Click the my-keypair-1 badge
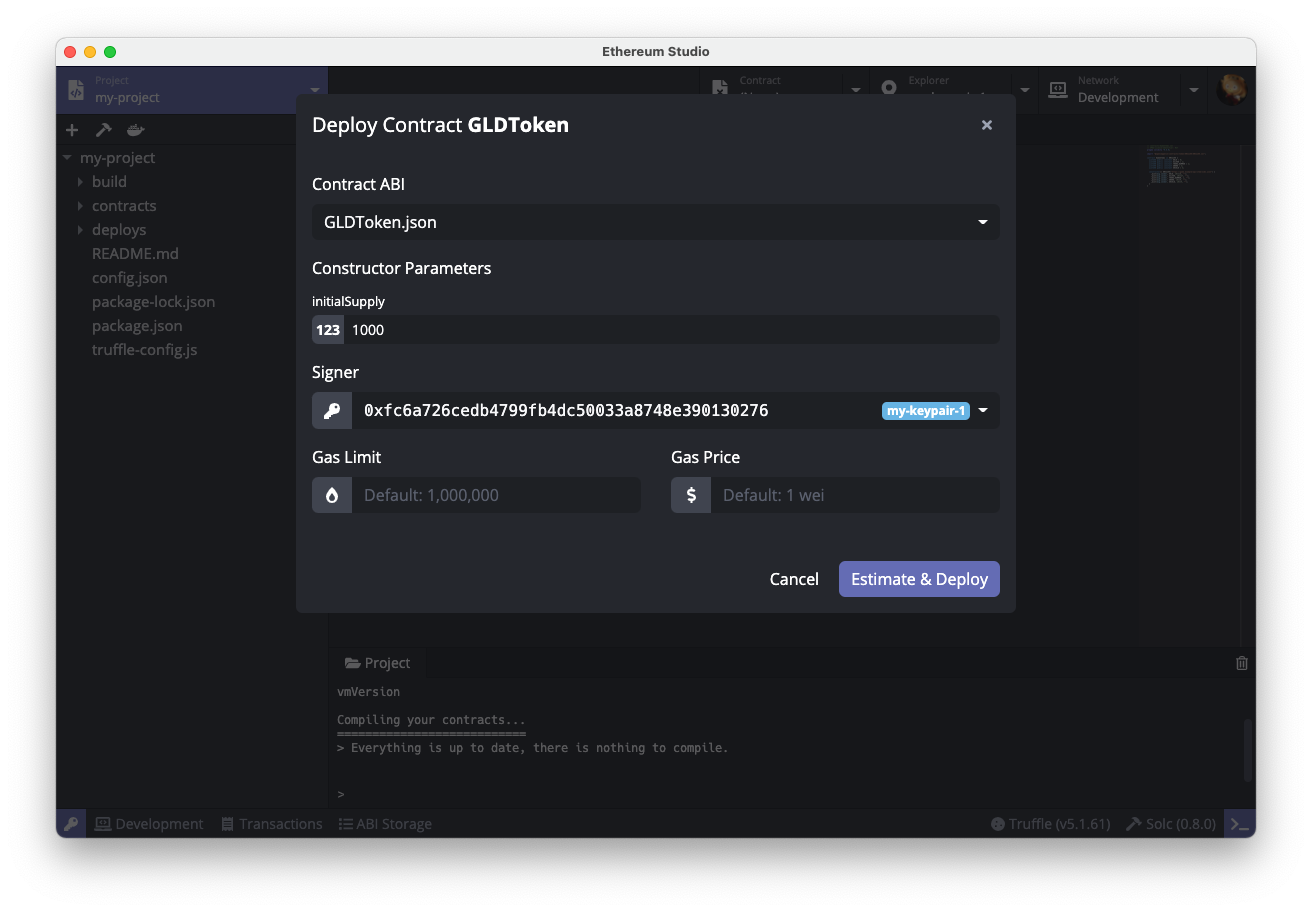 pyautogui.click(x=926, y=410)
